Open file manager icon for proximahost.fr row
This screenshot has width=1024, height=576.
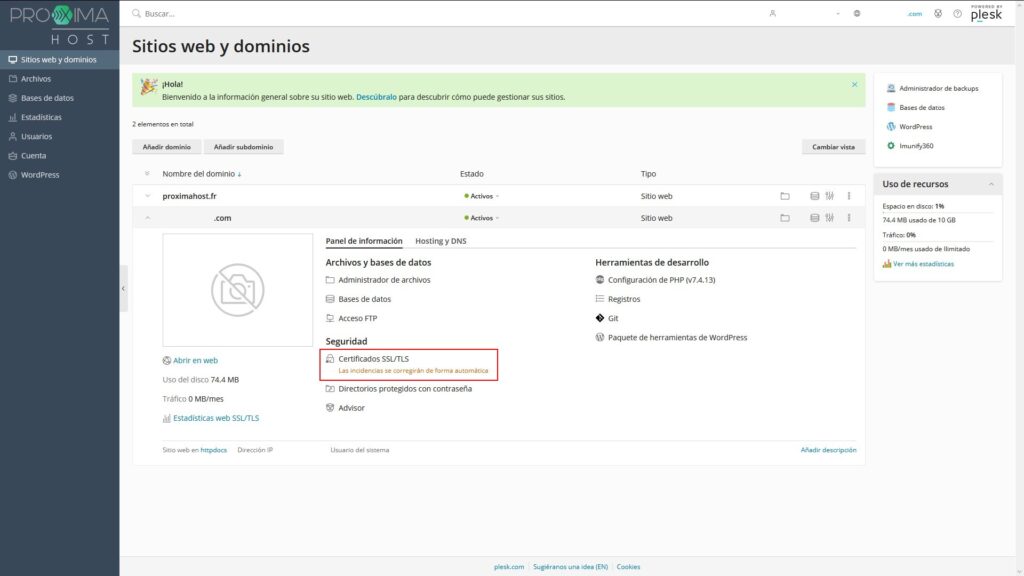tap(785, 196)
